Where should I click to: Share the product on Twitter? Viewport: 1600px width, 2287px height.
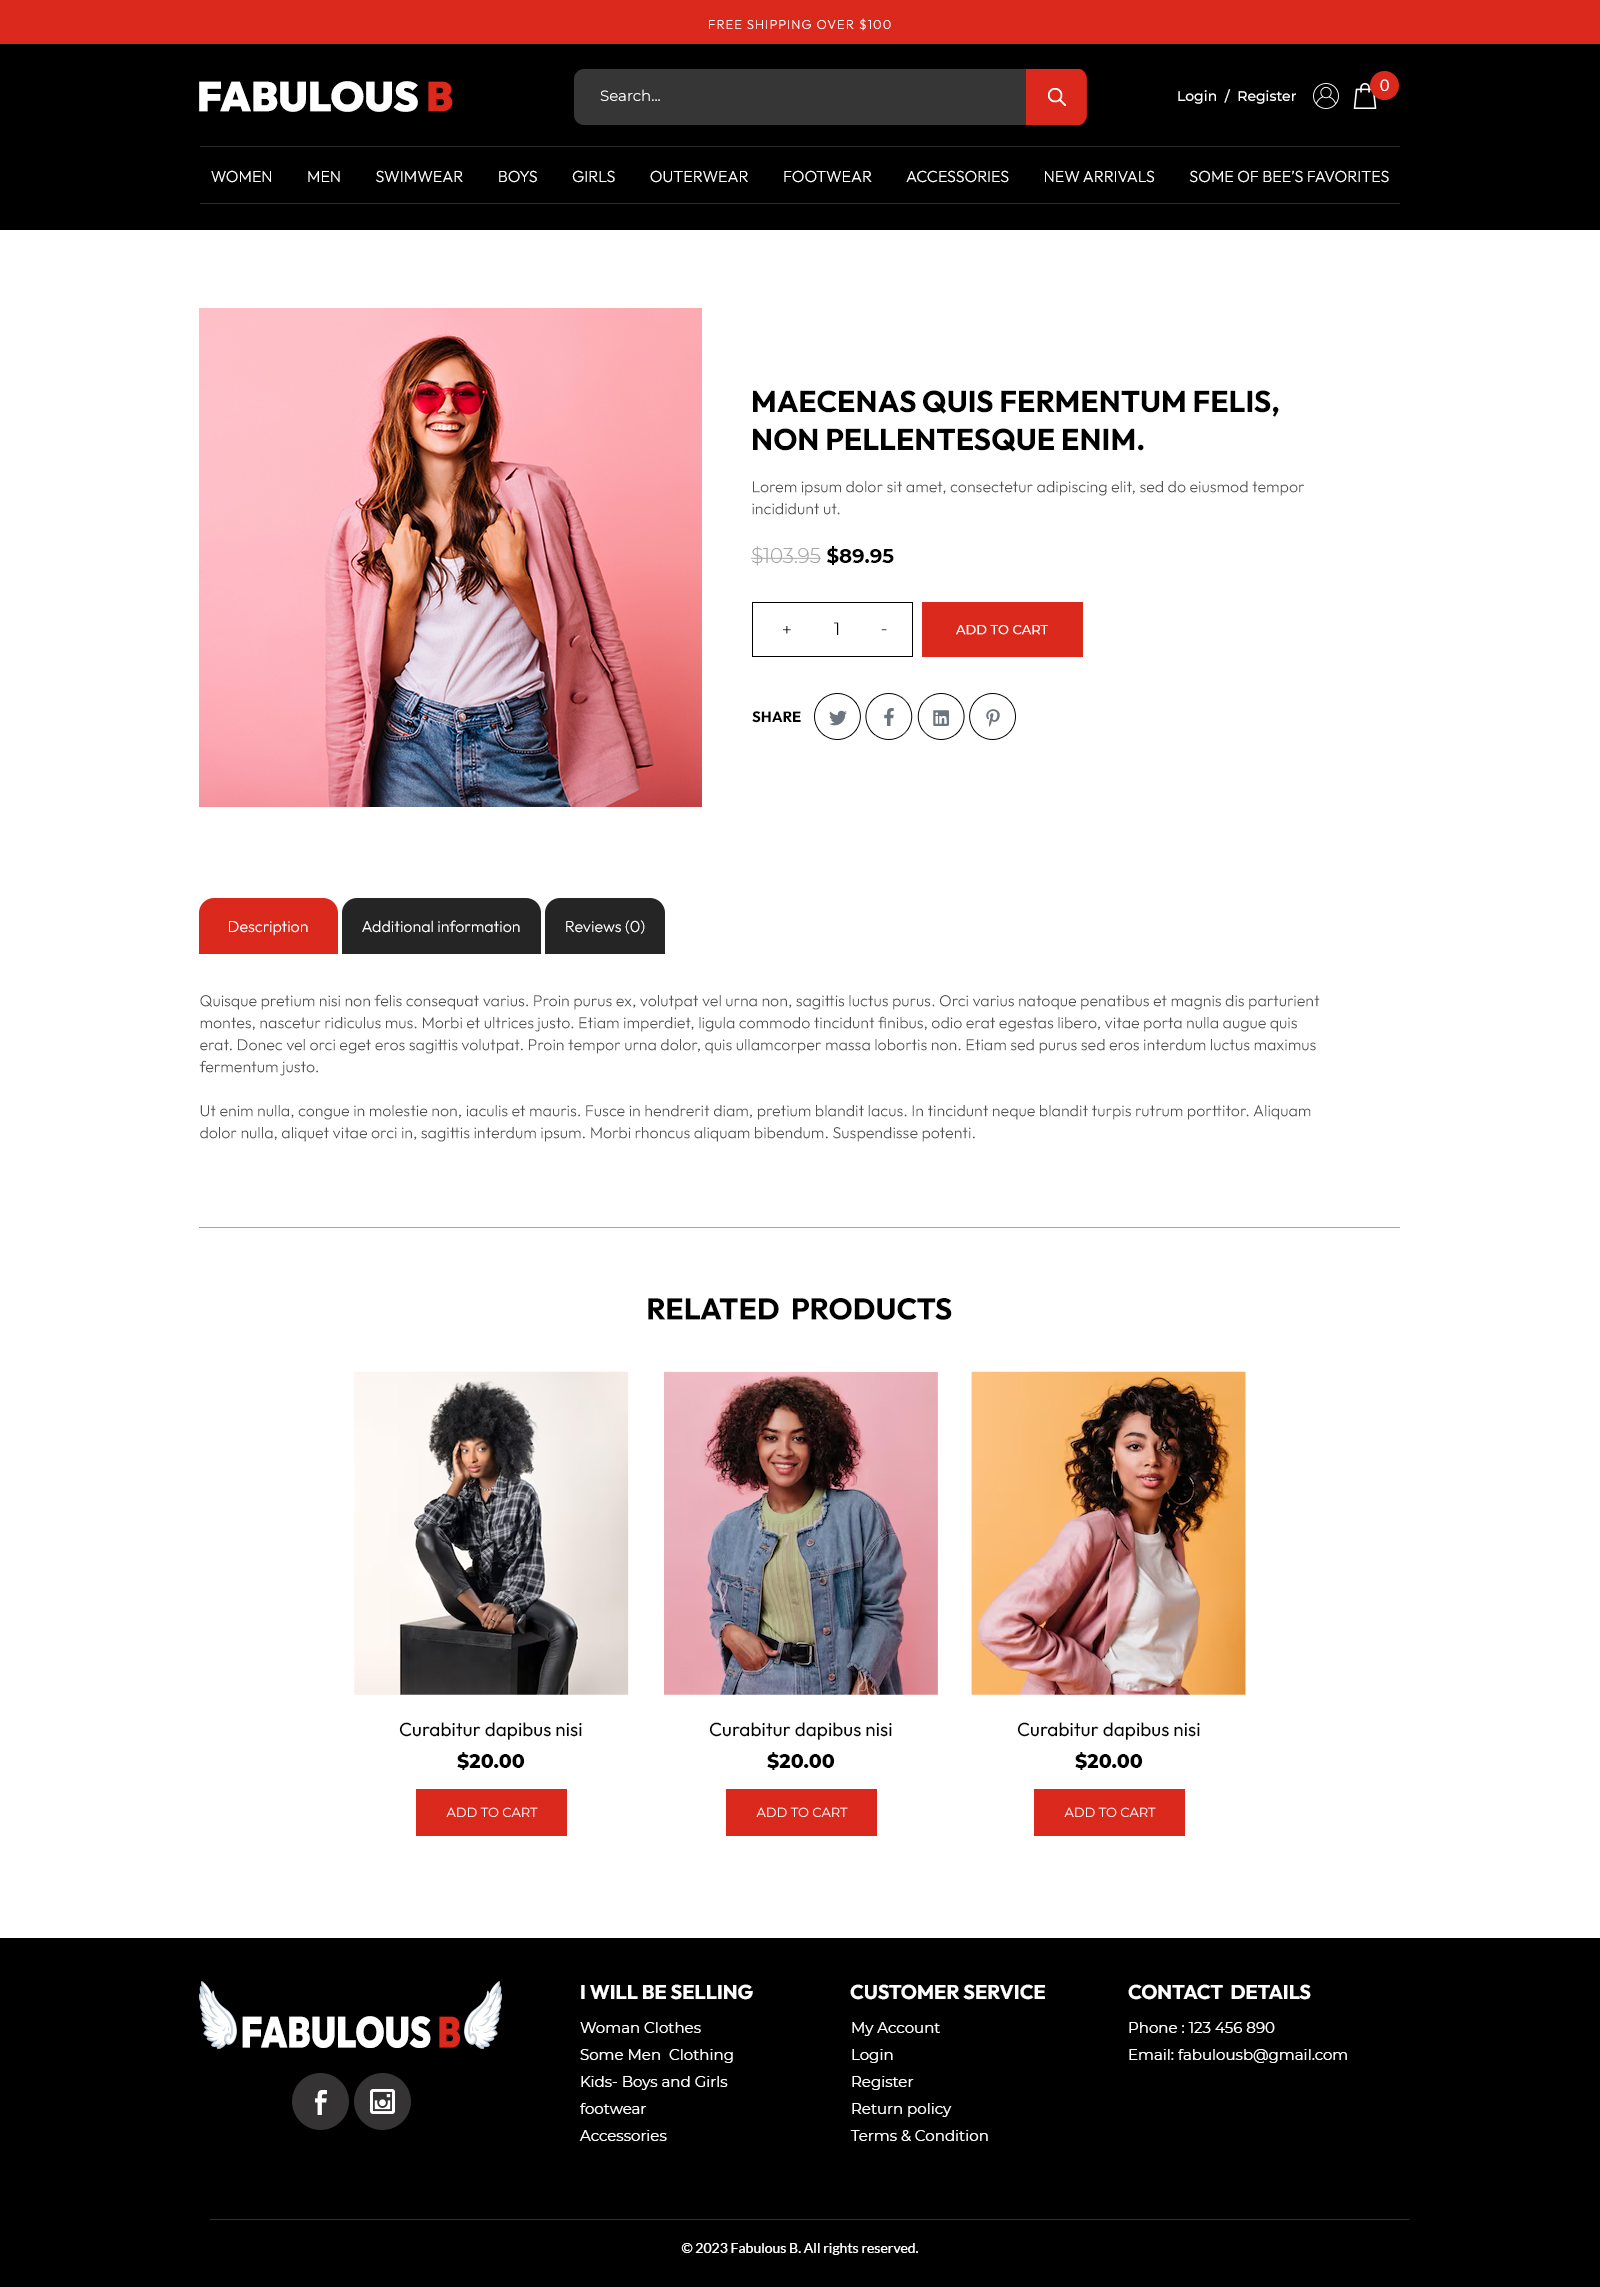(x=837, y=717)
